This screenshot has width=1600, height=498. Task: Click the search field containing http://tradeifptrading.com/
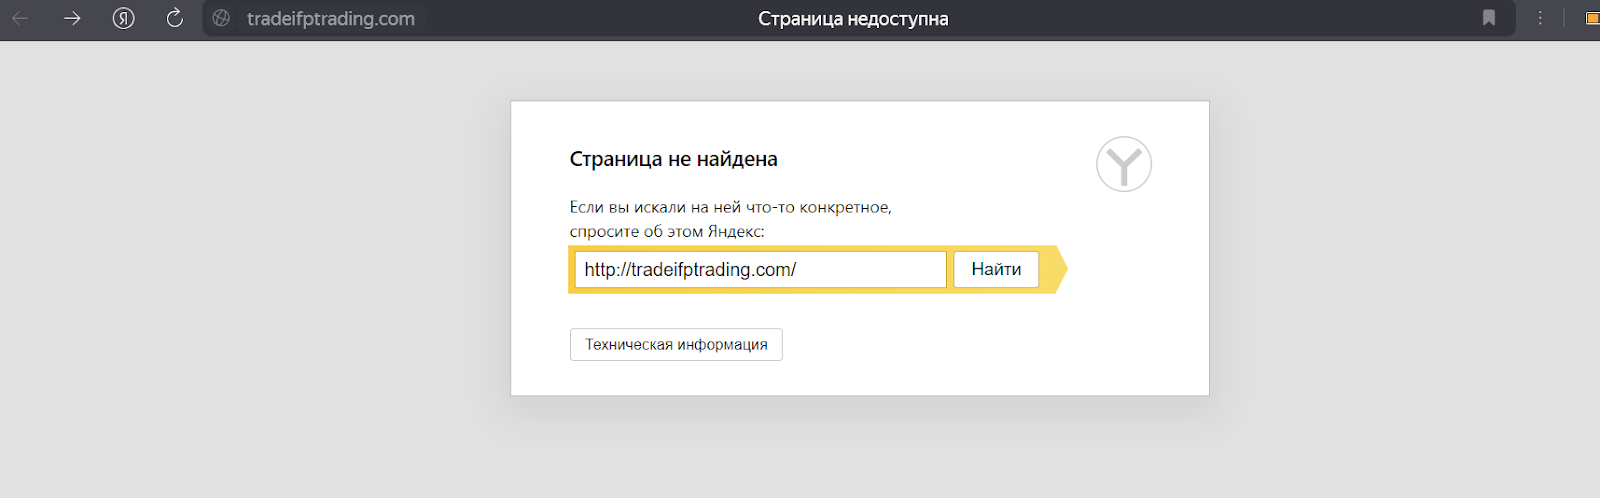(x=760, y=269)
